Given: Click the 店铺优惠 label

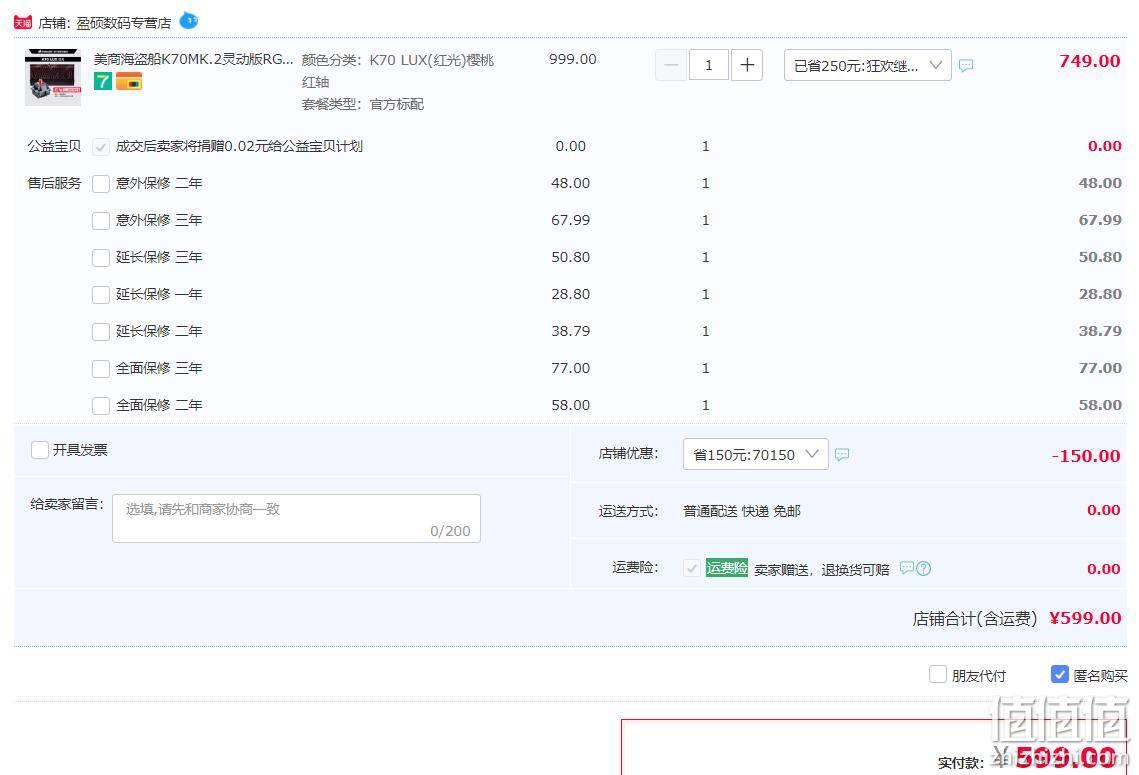Looking at the screenshot, I should point(628,454).
